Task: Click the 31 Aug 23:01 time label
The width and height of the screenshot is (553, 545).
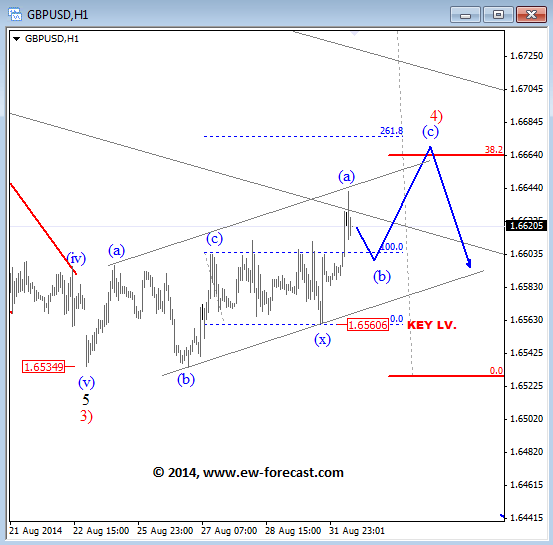Action: (x=357, y=531)
